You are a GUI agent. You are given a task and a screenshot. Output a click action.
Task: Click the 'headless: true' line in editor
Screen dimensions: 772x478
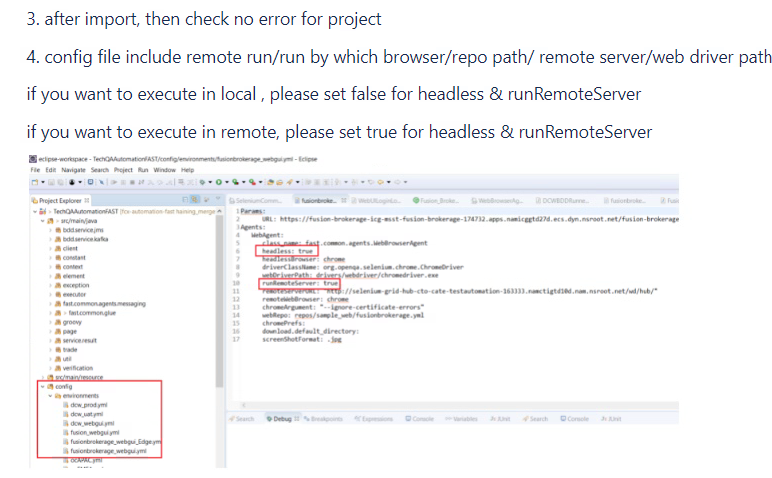287,251
